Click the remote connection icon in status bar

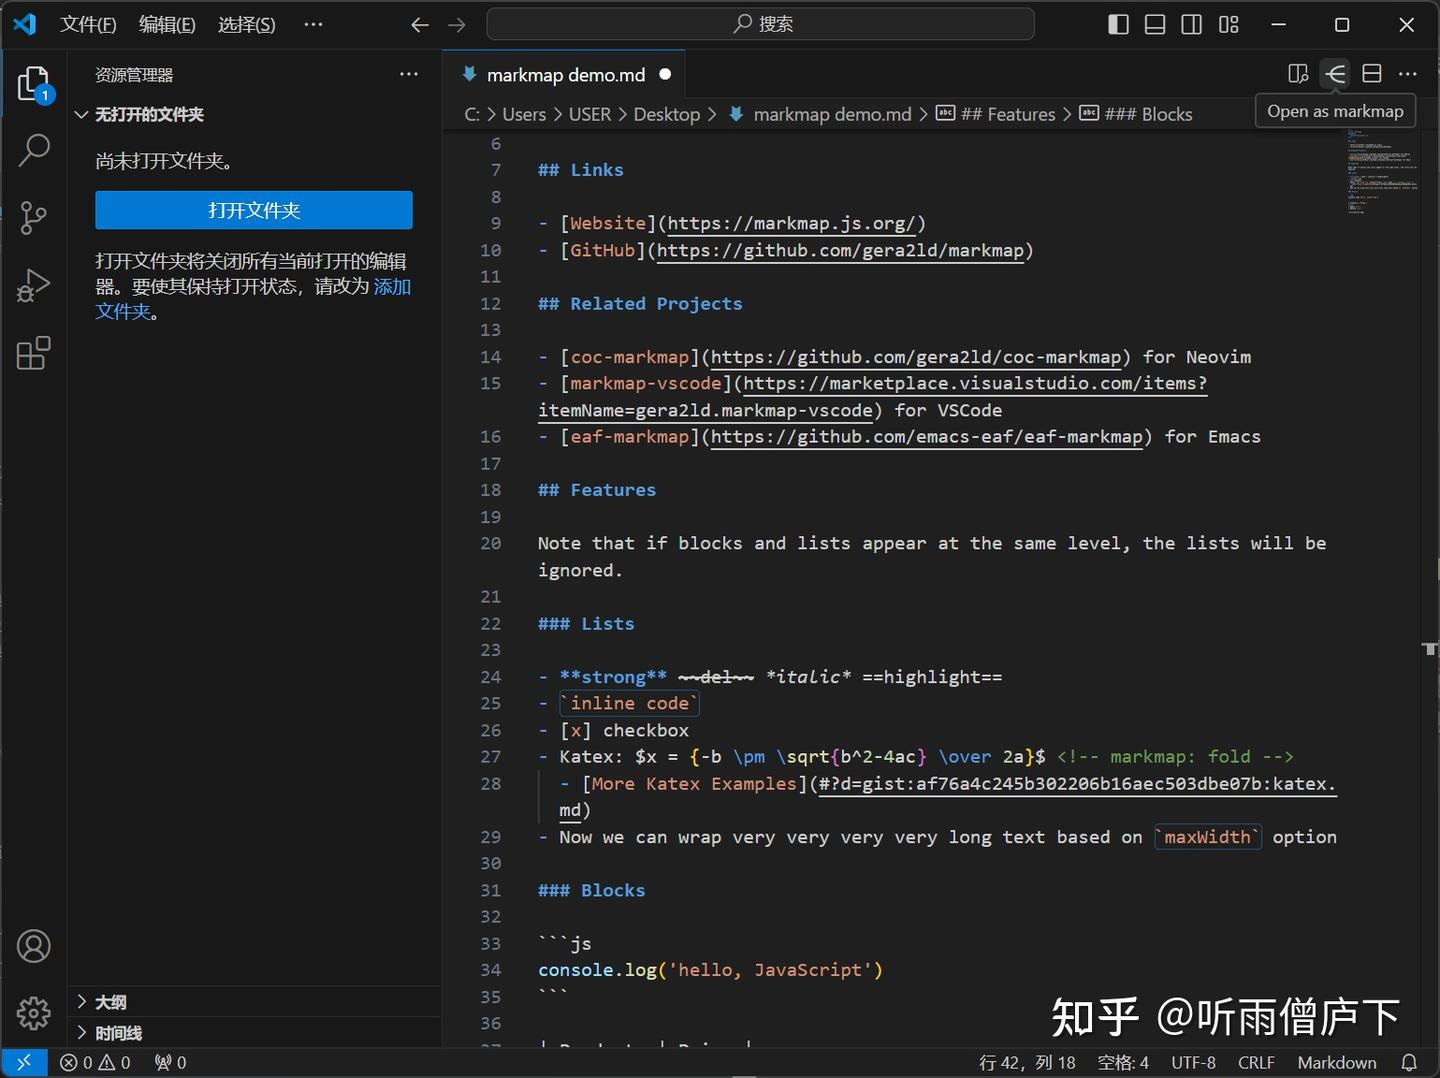point(25,1062)
